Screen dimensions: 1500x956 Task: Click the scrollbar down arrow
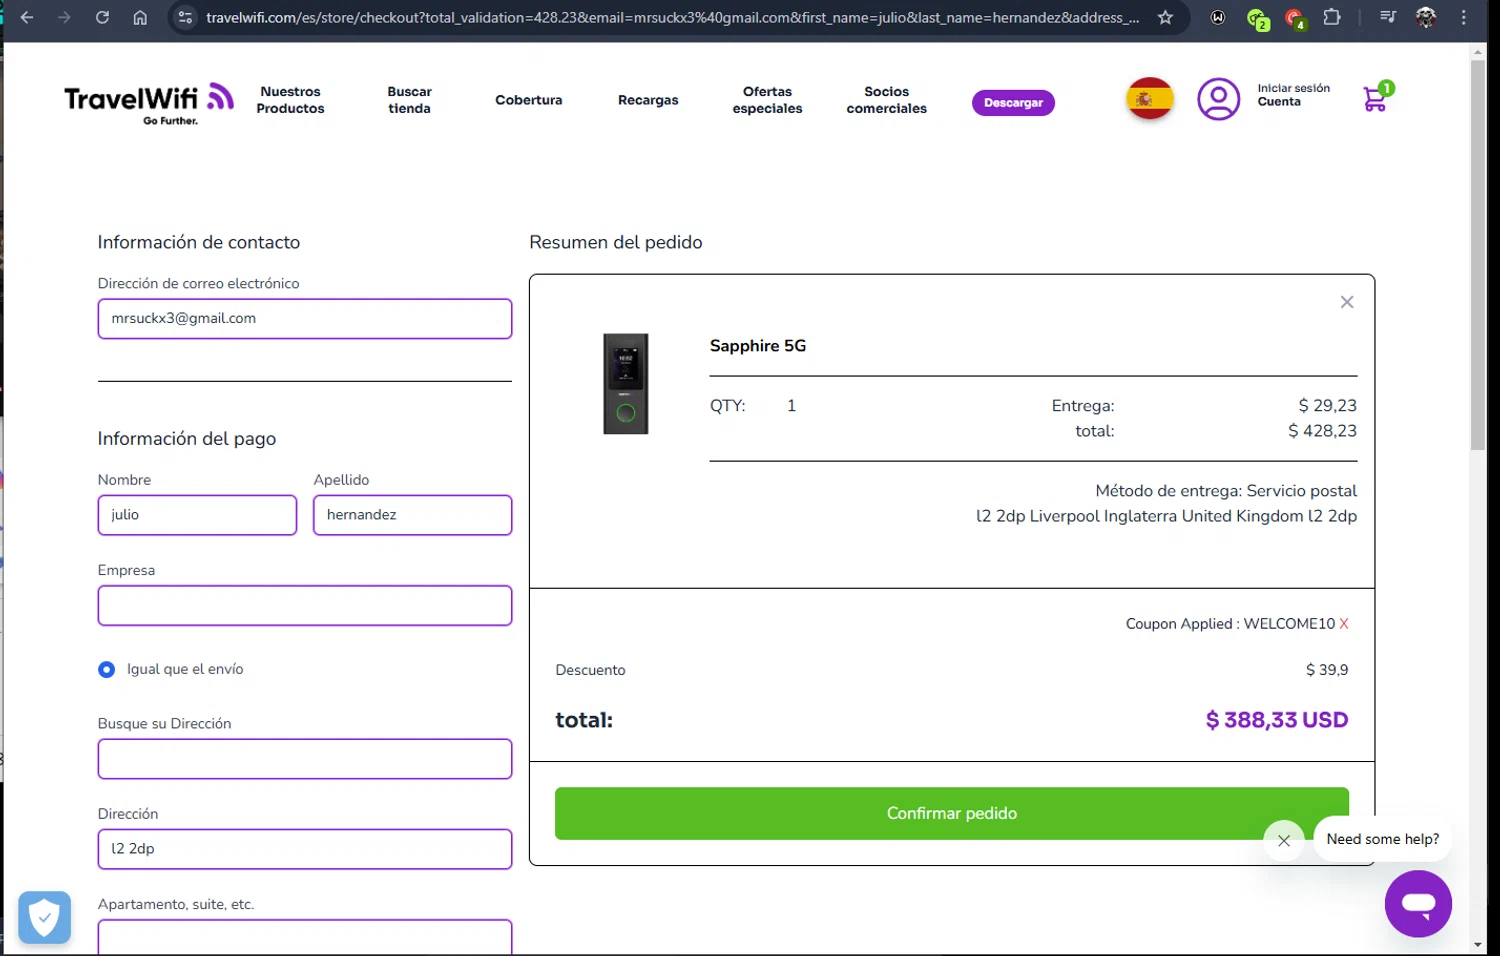pyautogui.click(x=1478, y=945)
